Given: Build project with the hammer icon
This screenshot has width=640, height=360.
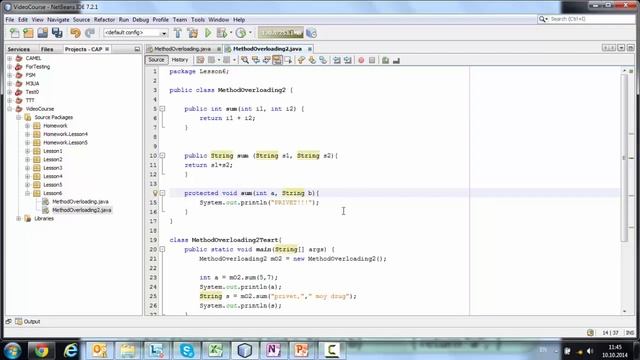Looking at the screenshot, I should [178, 33].
